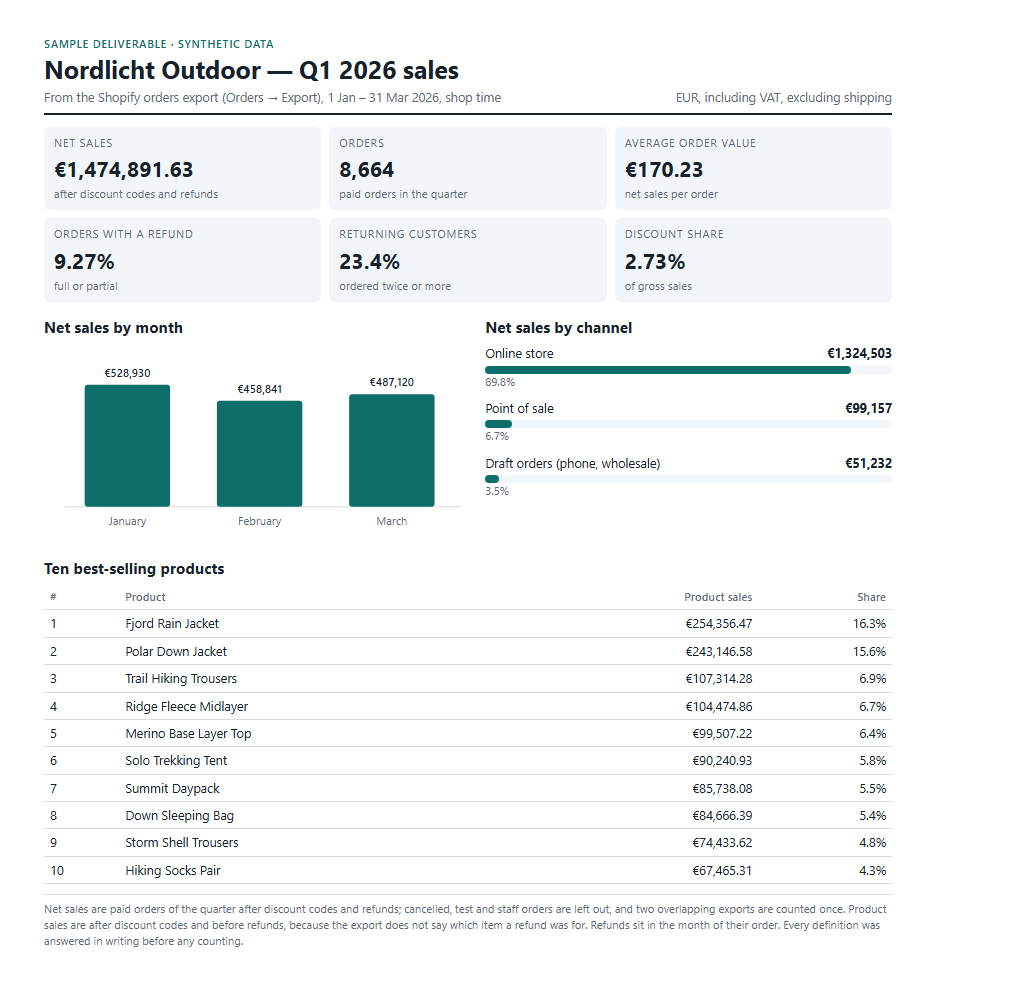Click the March bar in the chart

pyautogui.click(x=392, y=450)
